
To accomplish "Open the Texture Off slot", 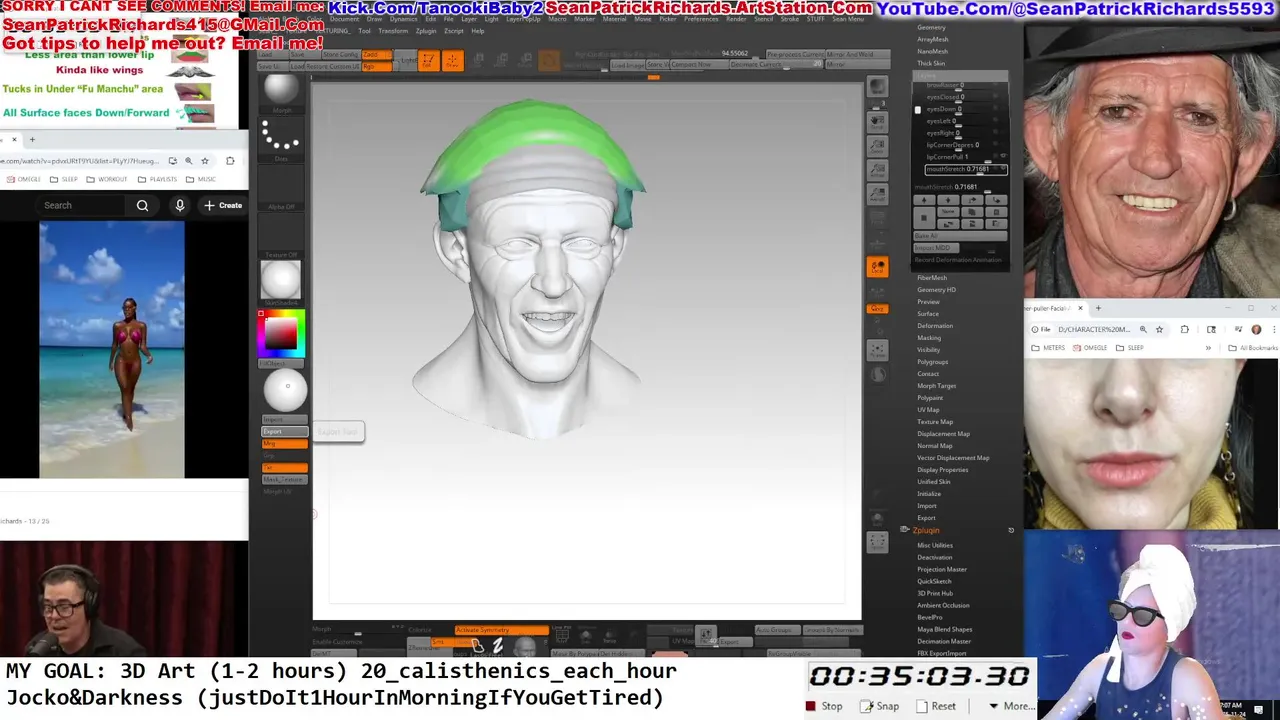I will pos(281,235).
